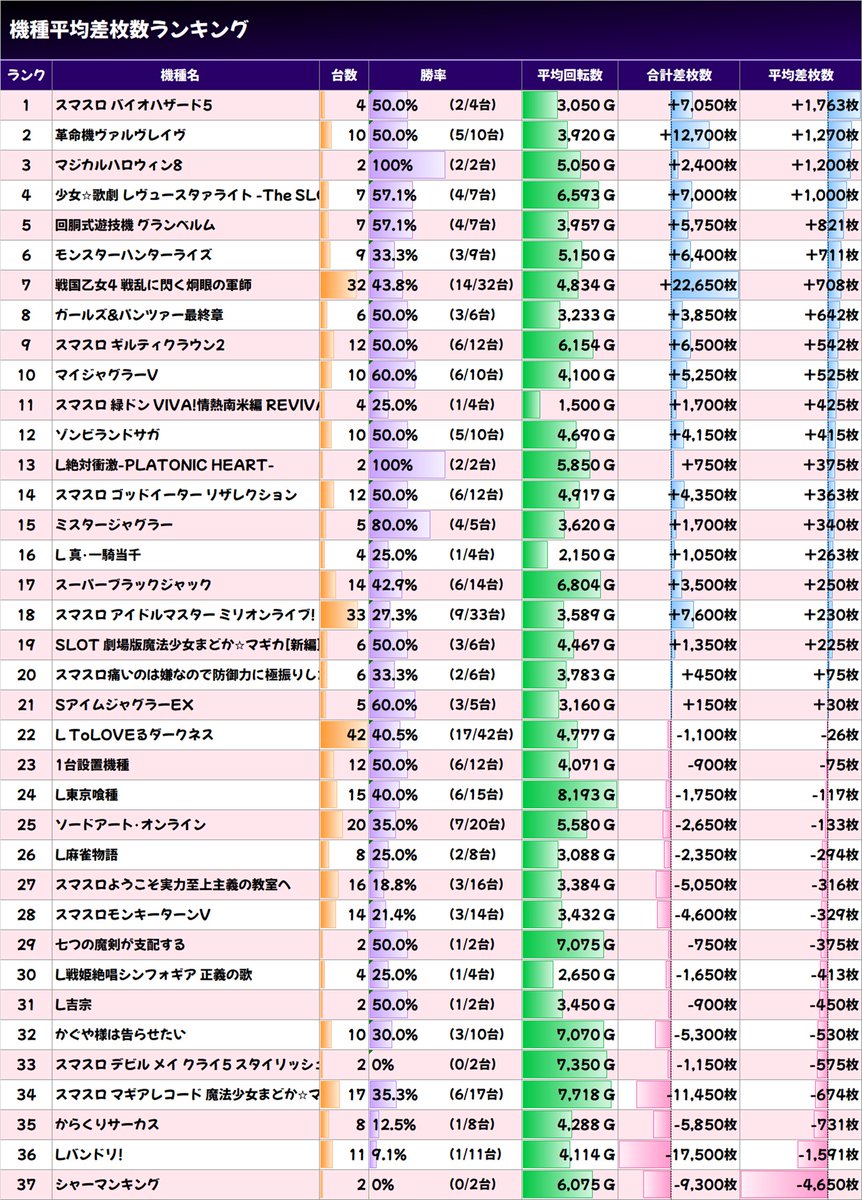This screenshot has width=862, height=1200.
Task: Select machine name L麻雀物語
Action: pyautogui.click(x=88, y=855)
